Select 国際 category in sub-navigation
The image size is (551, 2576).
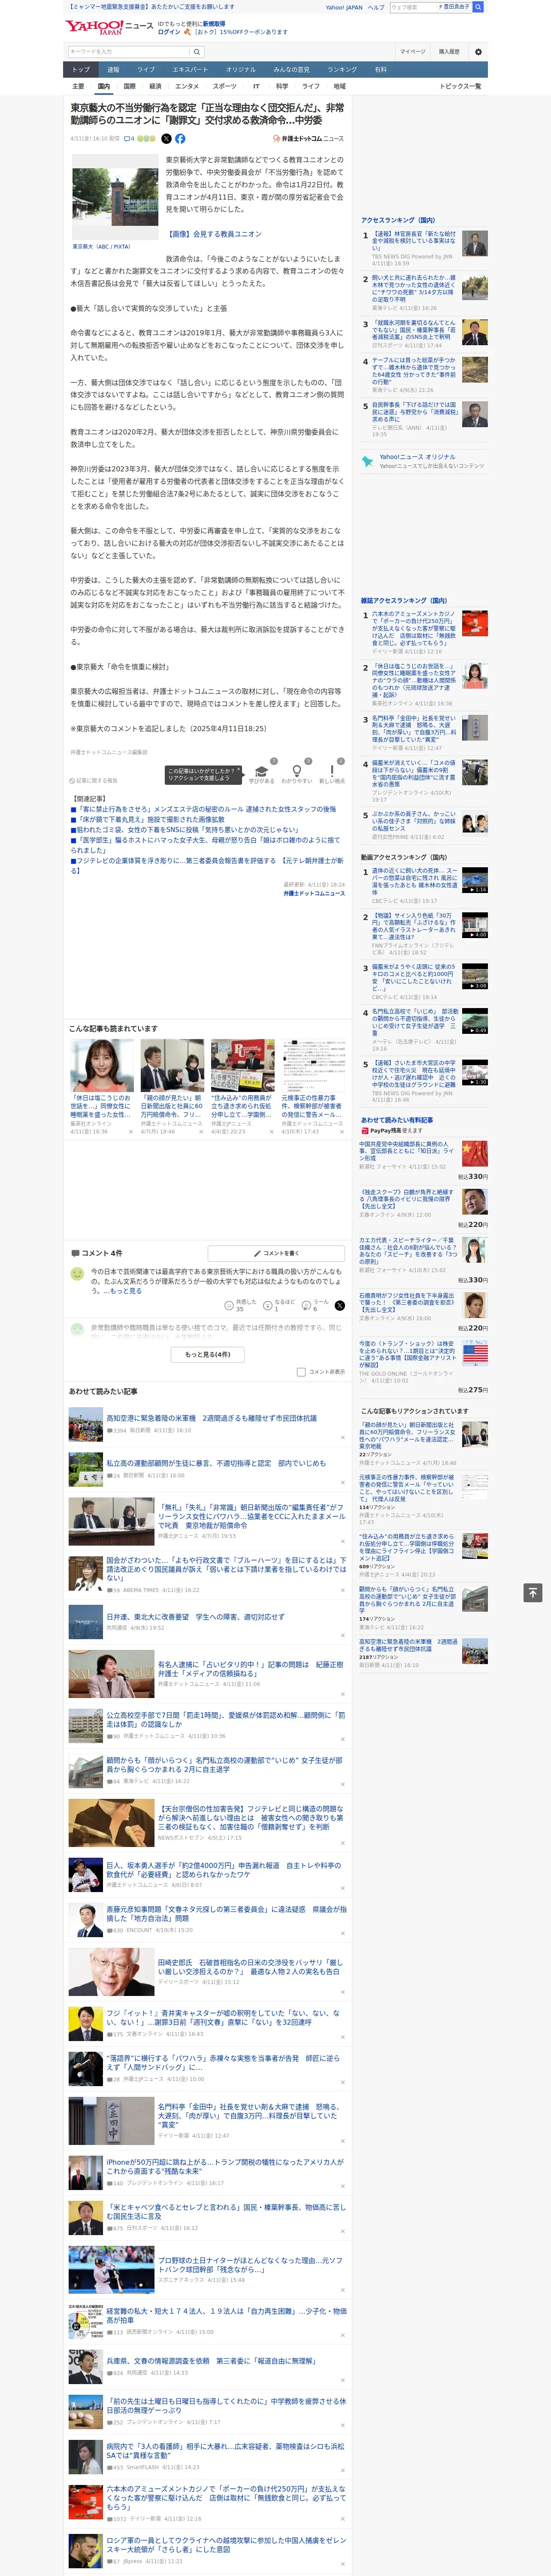point(130,86)
